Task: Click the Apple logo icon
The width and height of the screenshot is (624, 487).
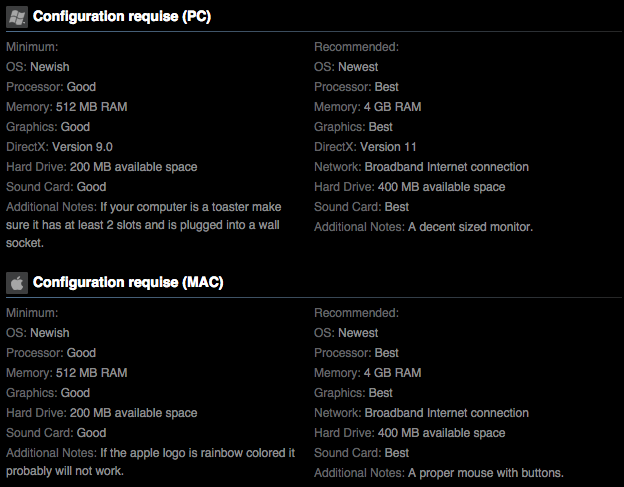Action: (x=17, y=283)
